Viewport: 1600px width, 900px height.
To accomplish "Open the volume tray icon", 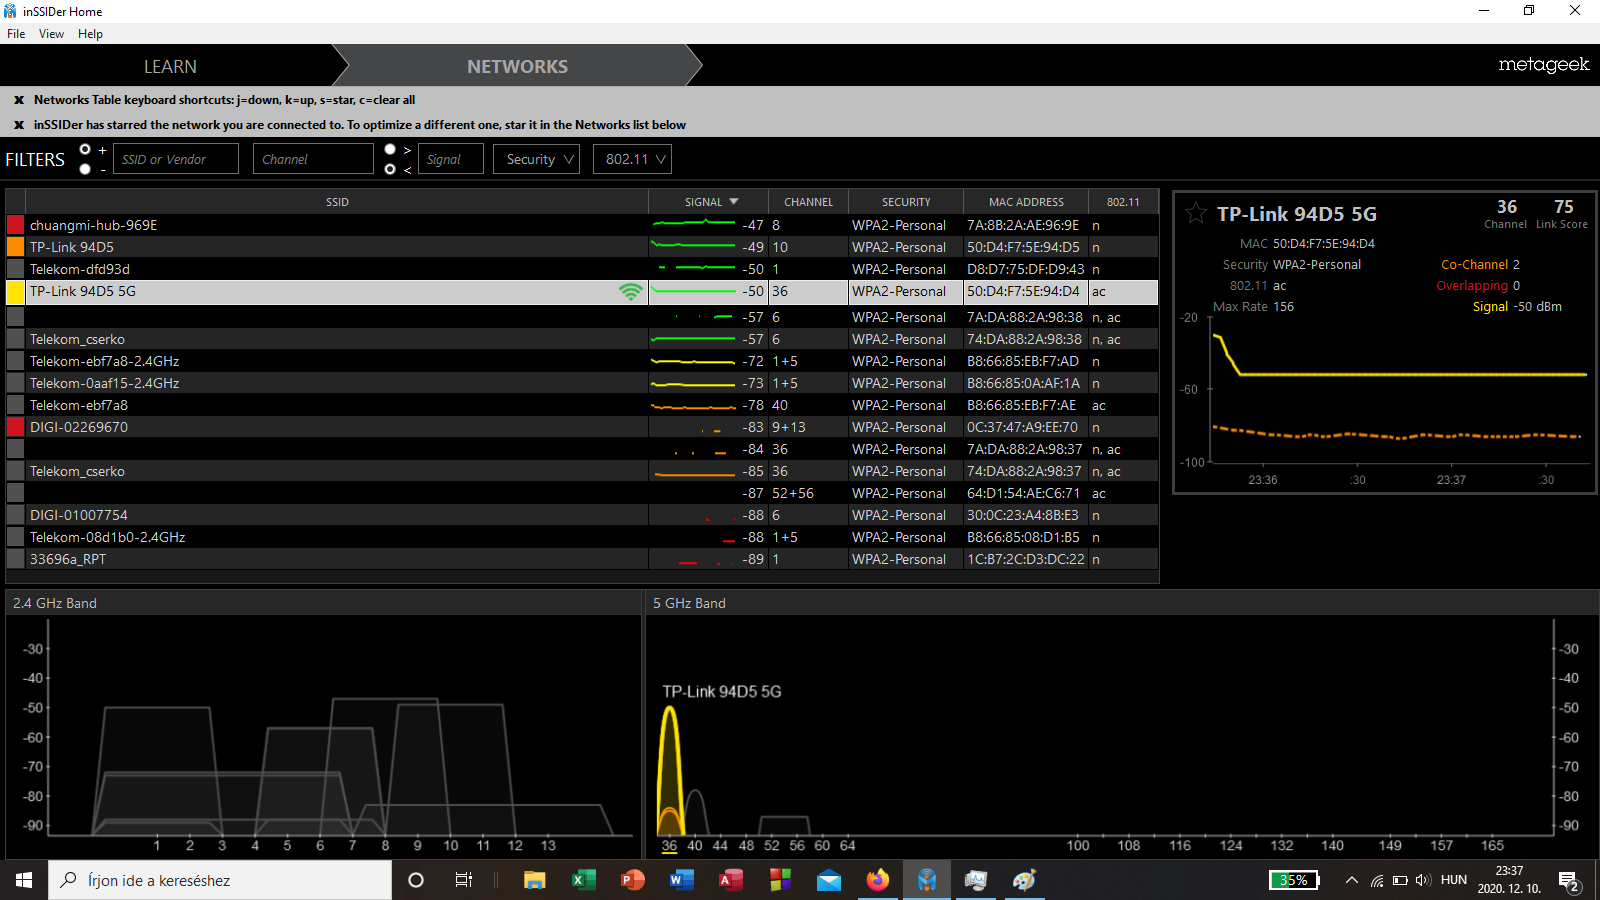I will coord(1423,880).
